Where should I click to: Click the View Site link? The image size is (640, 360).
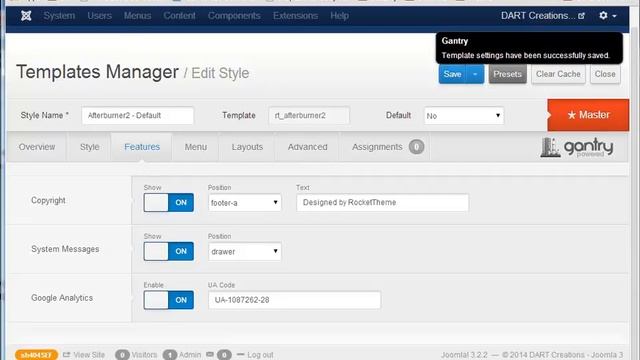(x=89, y=355)
